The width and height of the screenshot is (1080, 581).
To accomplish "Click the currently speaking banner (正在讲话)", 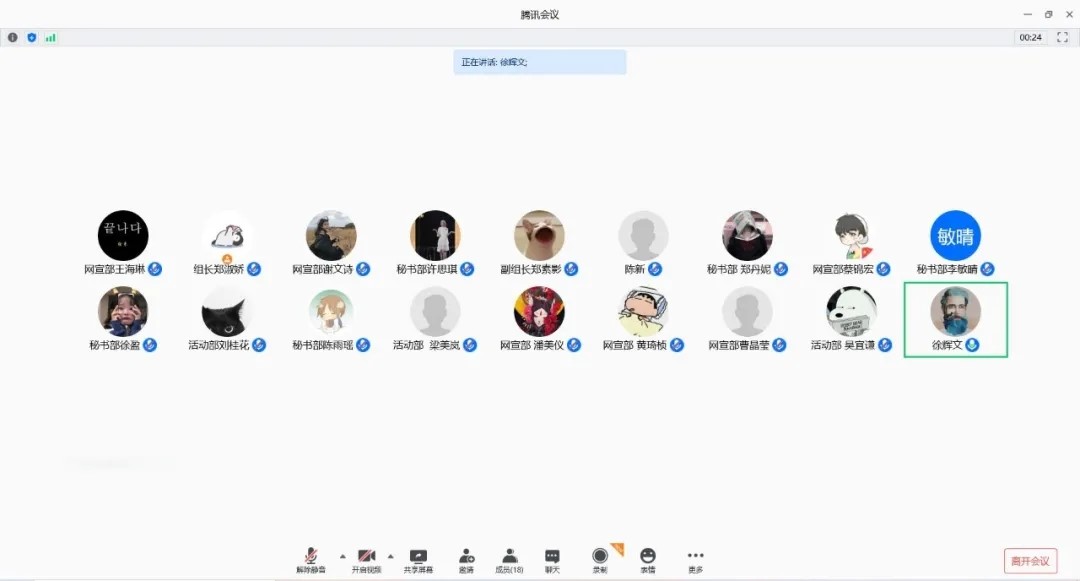I will click(x=540, y=62).
